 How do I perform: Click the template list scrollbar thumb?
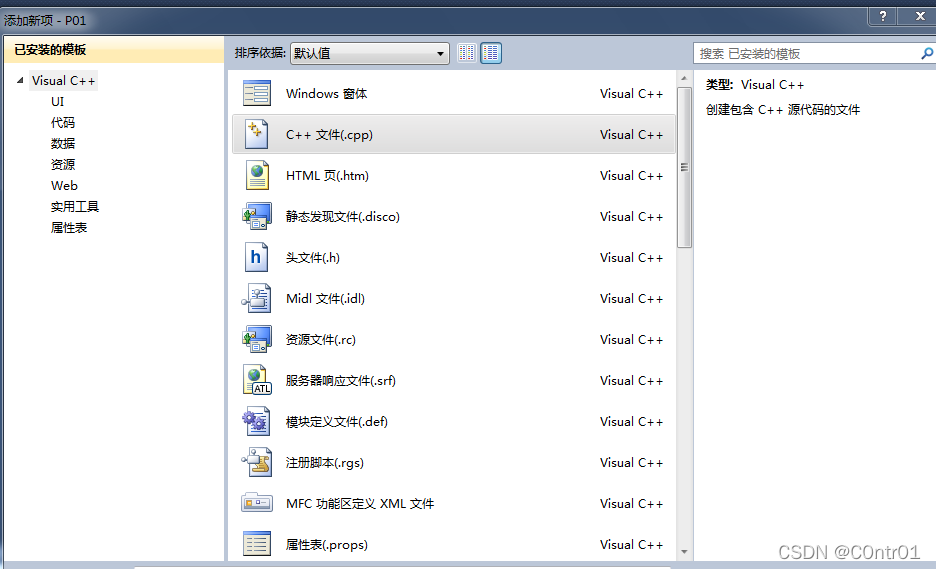pos(684,167)
